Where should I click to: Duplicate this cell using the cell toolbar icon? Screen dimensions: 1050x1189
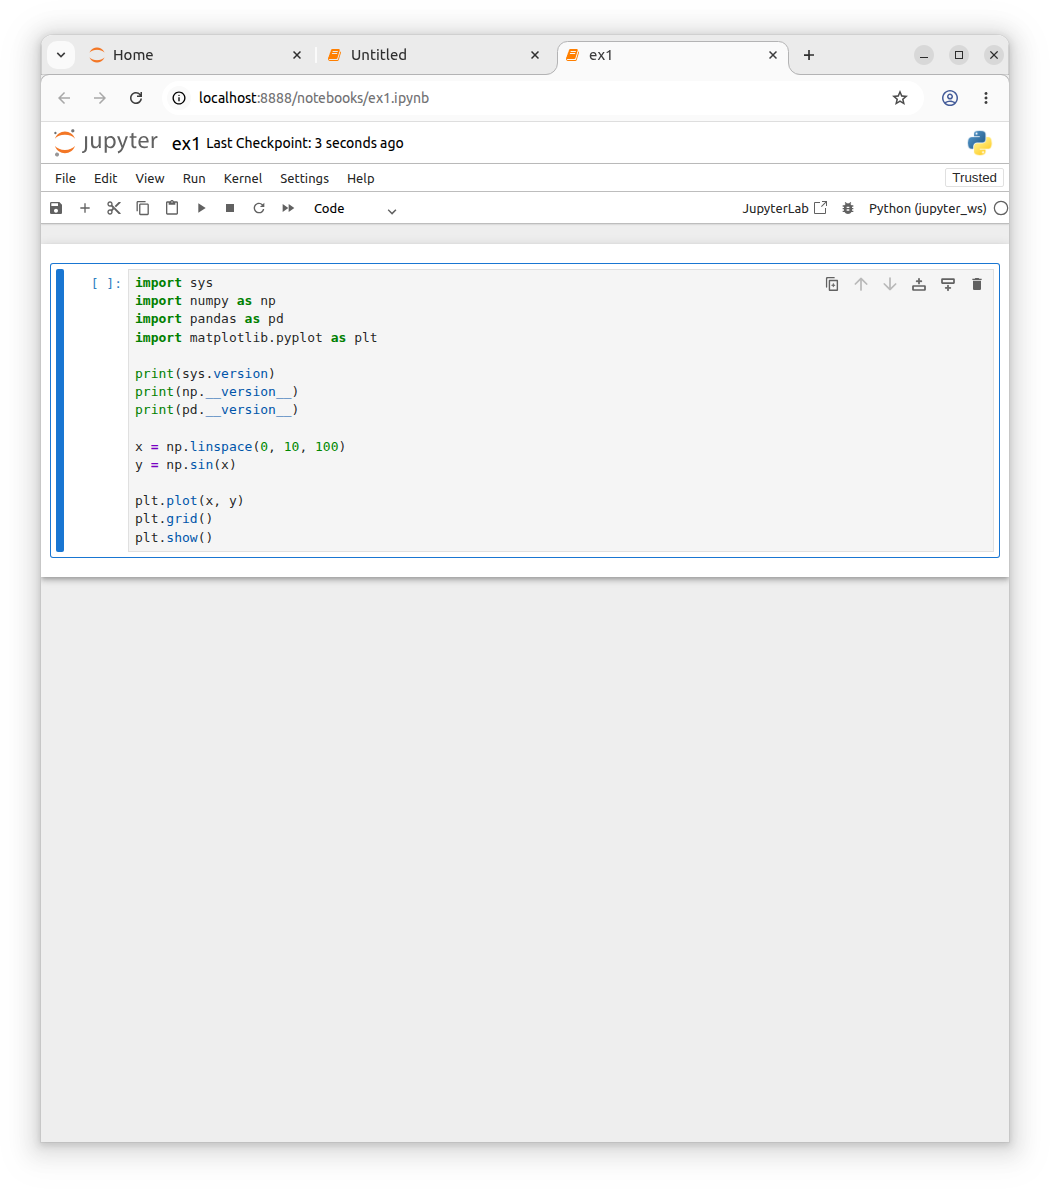point(832,284)
